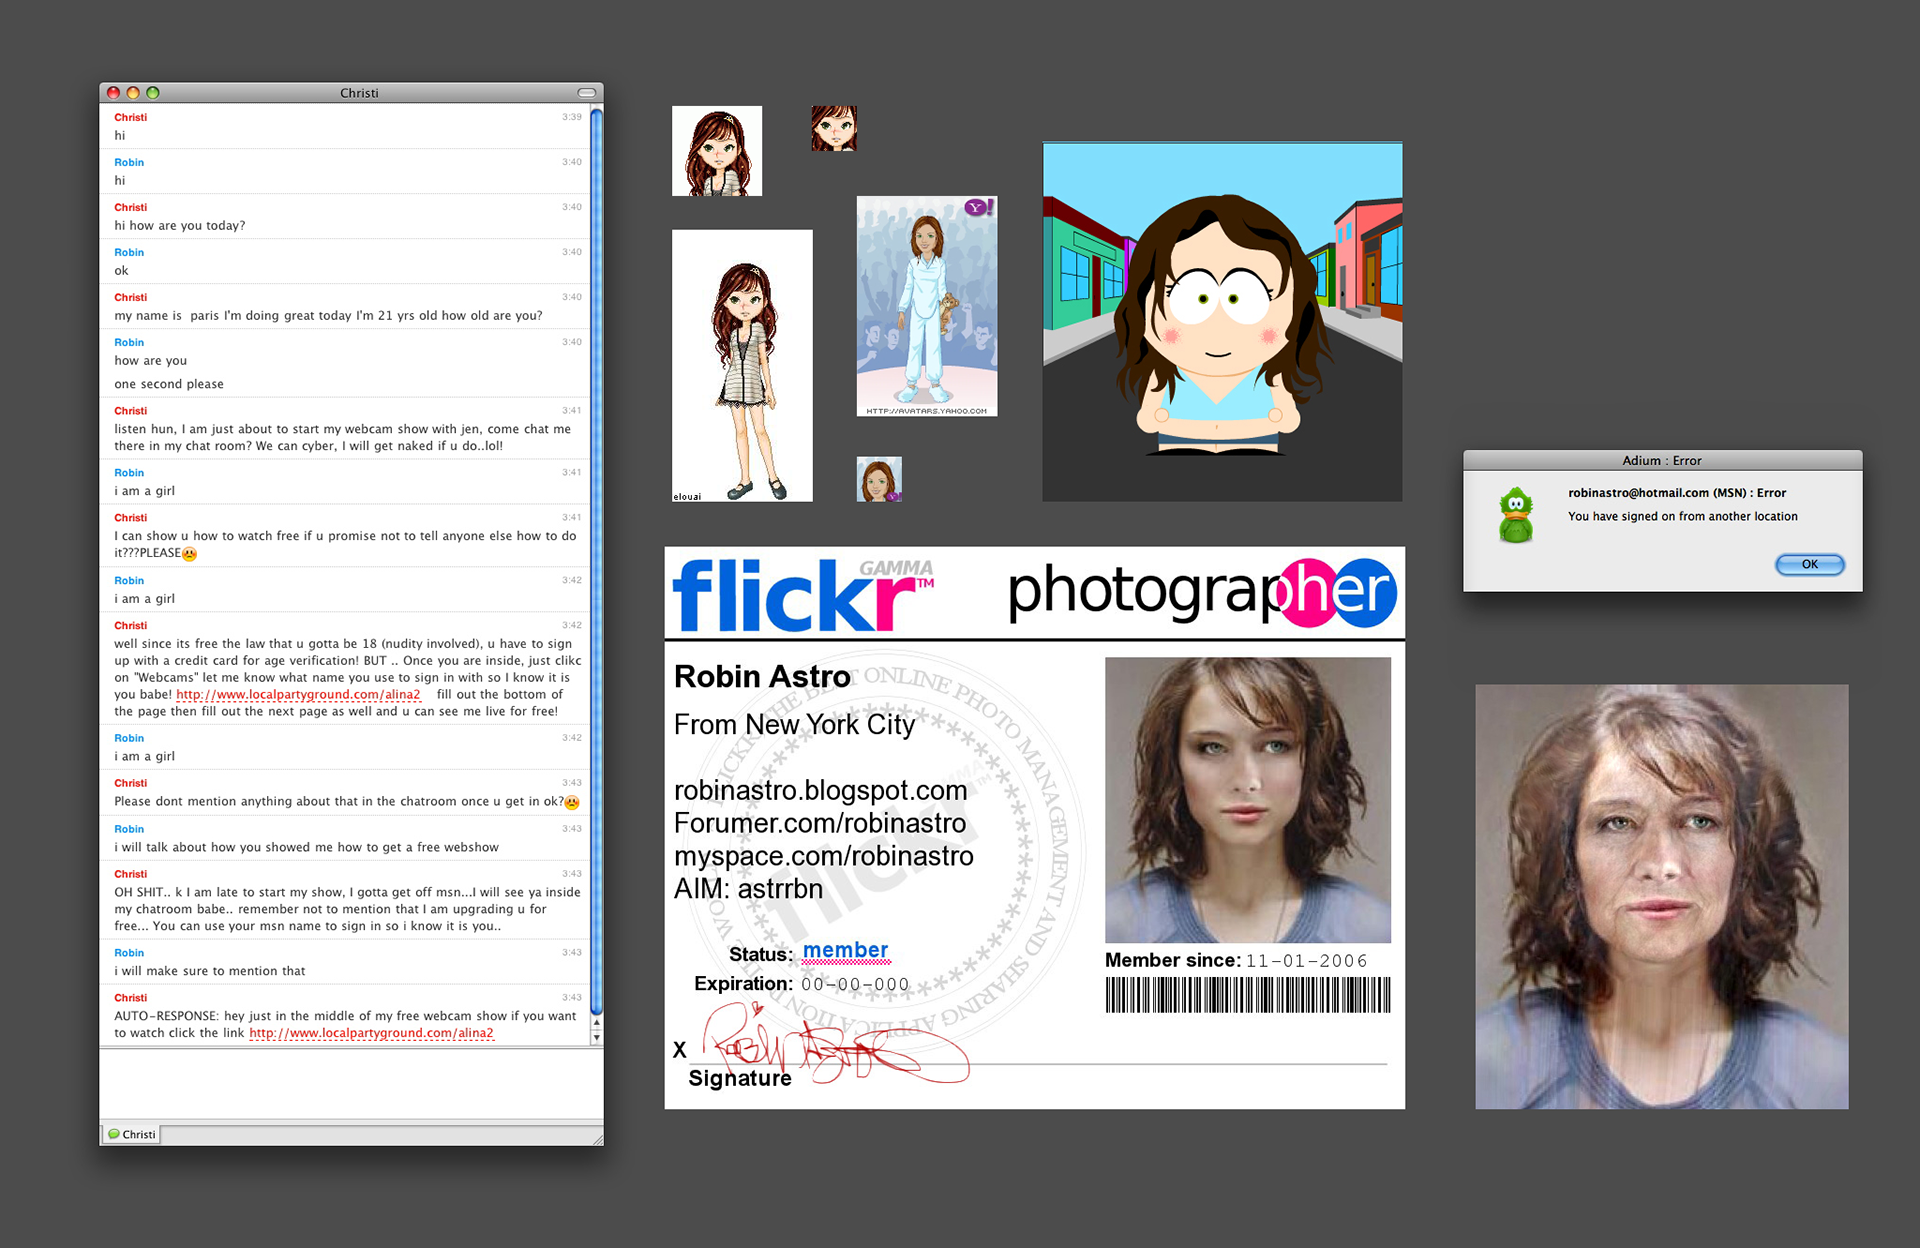Click the portrait photo on flickr card
This screenshot has width=1920, height=1248.
coord(1248,800)
